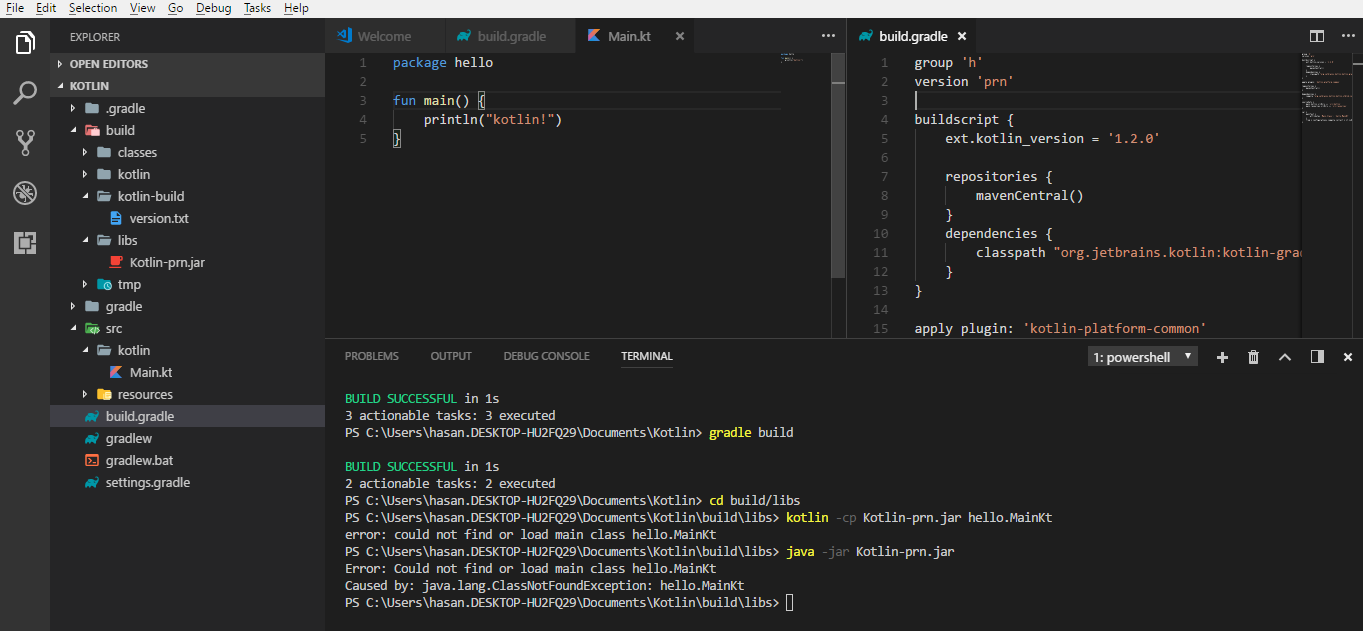This screenshot has height=631, width=1363.
Task: Switch to the Welcome editor tab
Action: click(x=384, y=36)
